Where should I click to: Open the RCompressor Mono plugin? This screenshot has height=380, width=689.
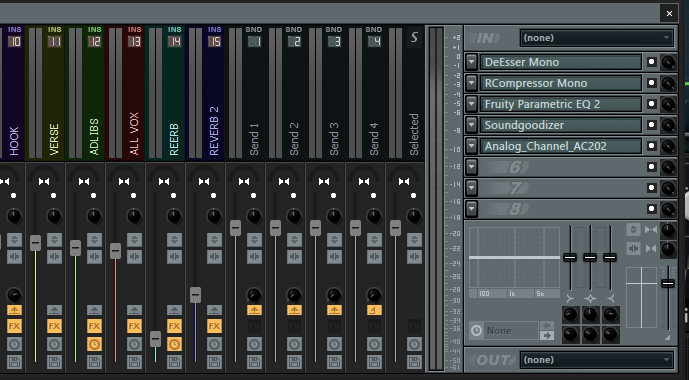tap(560, 83)
